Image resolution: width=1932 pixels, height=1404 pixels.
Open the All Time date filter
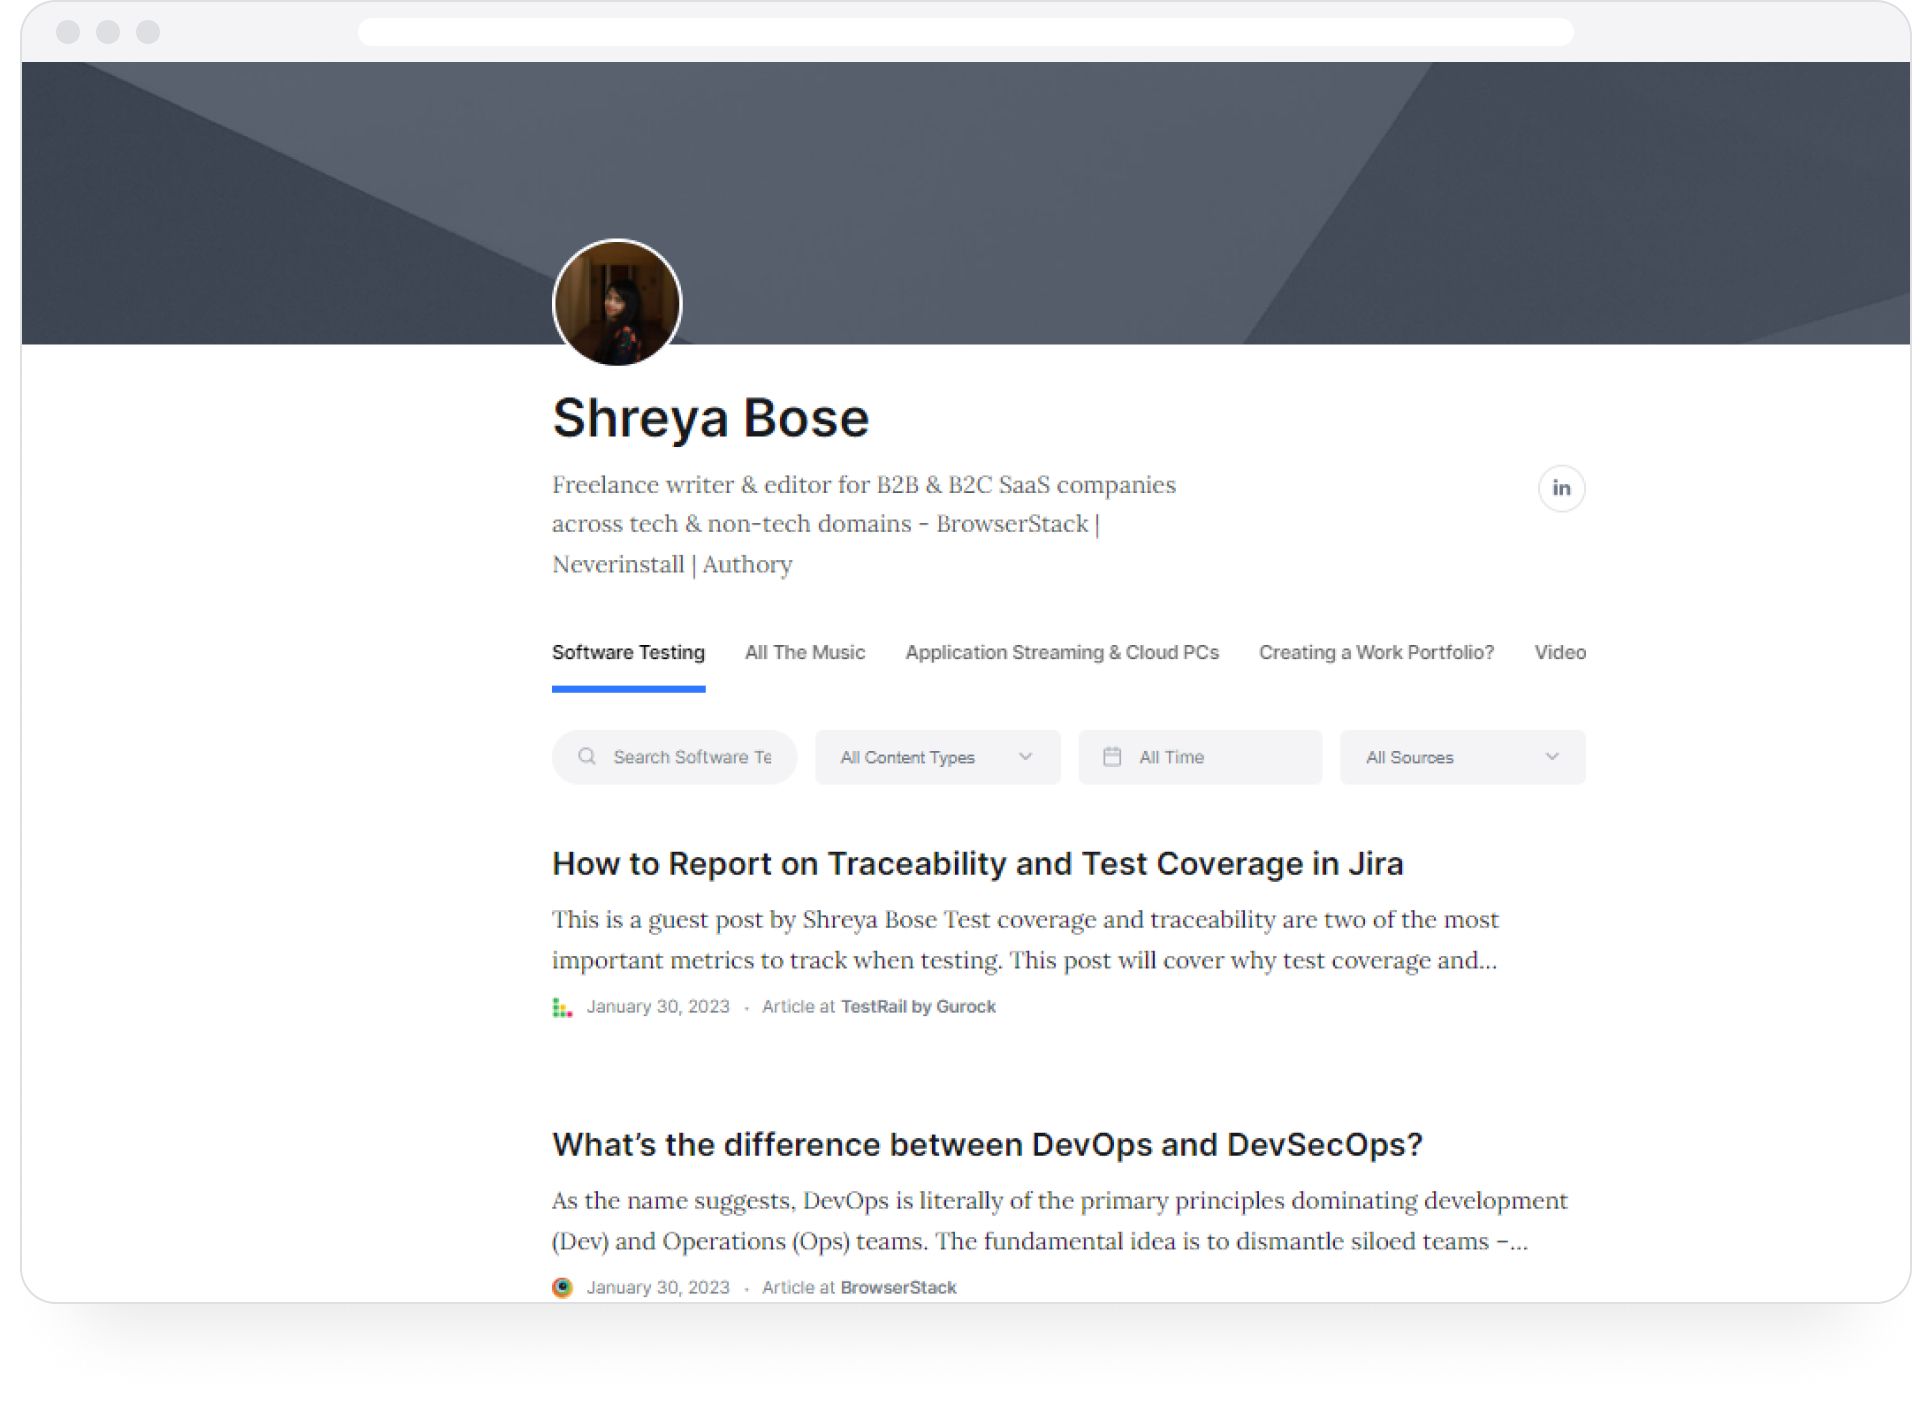1200,757
